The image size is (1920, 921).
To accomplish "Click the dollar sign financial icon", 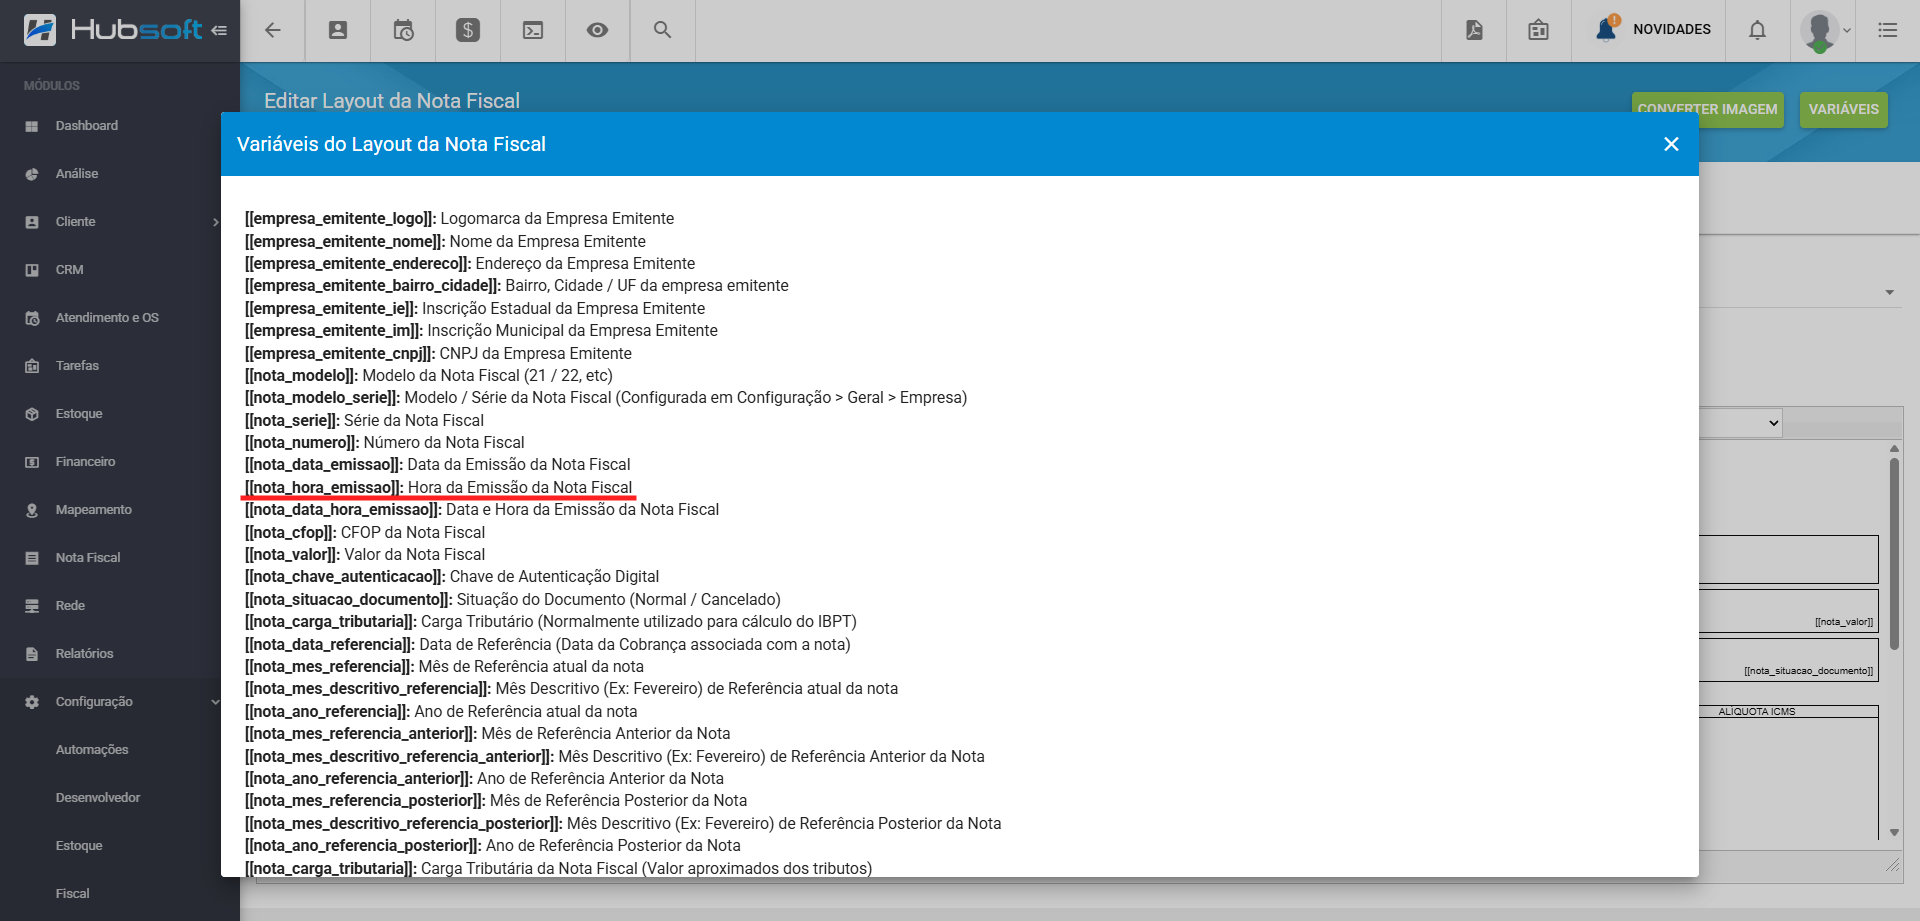I will (x=468, y=30).
